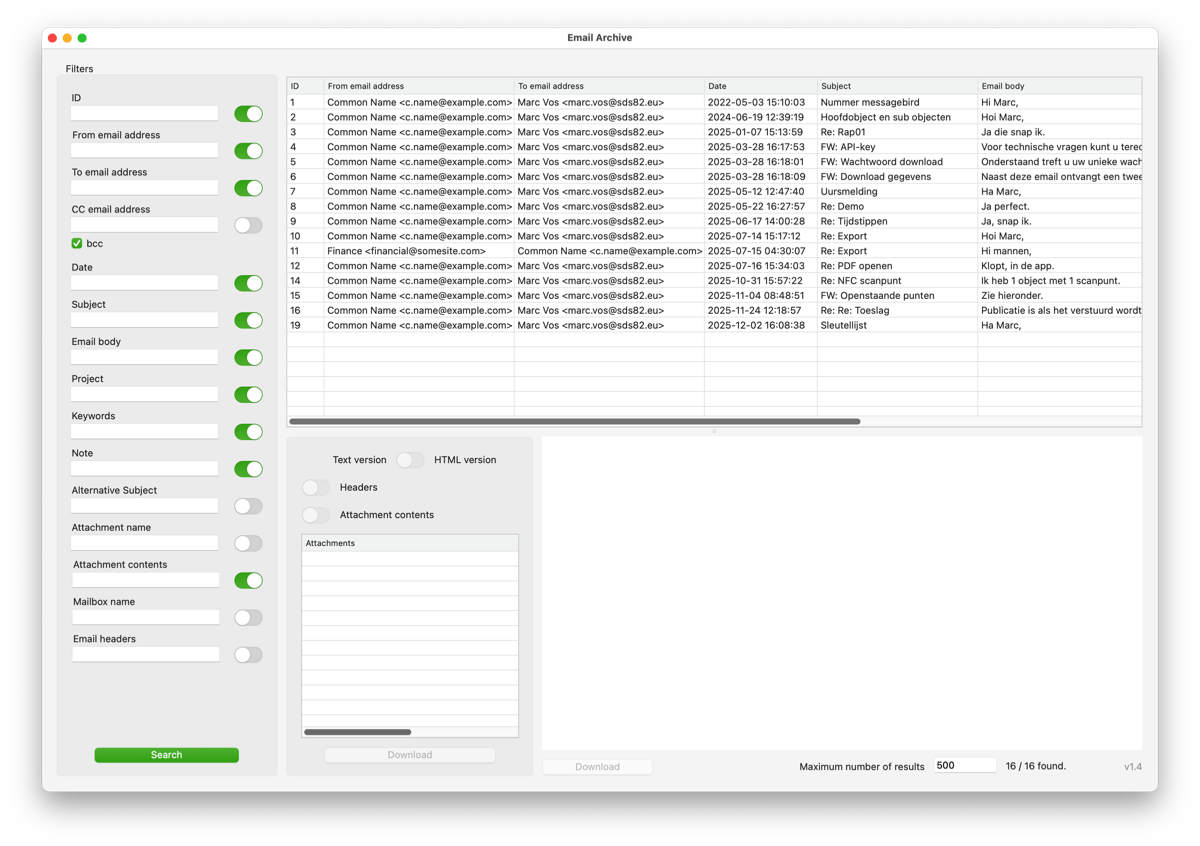
Task: Click the results table horizontal scrollbar
Action: 575,422
